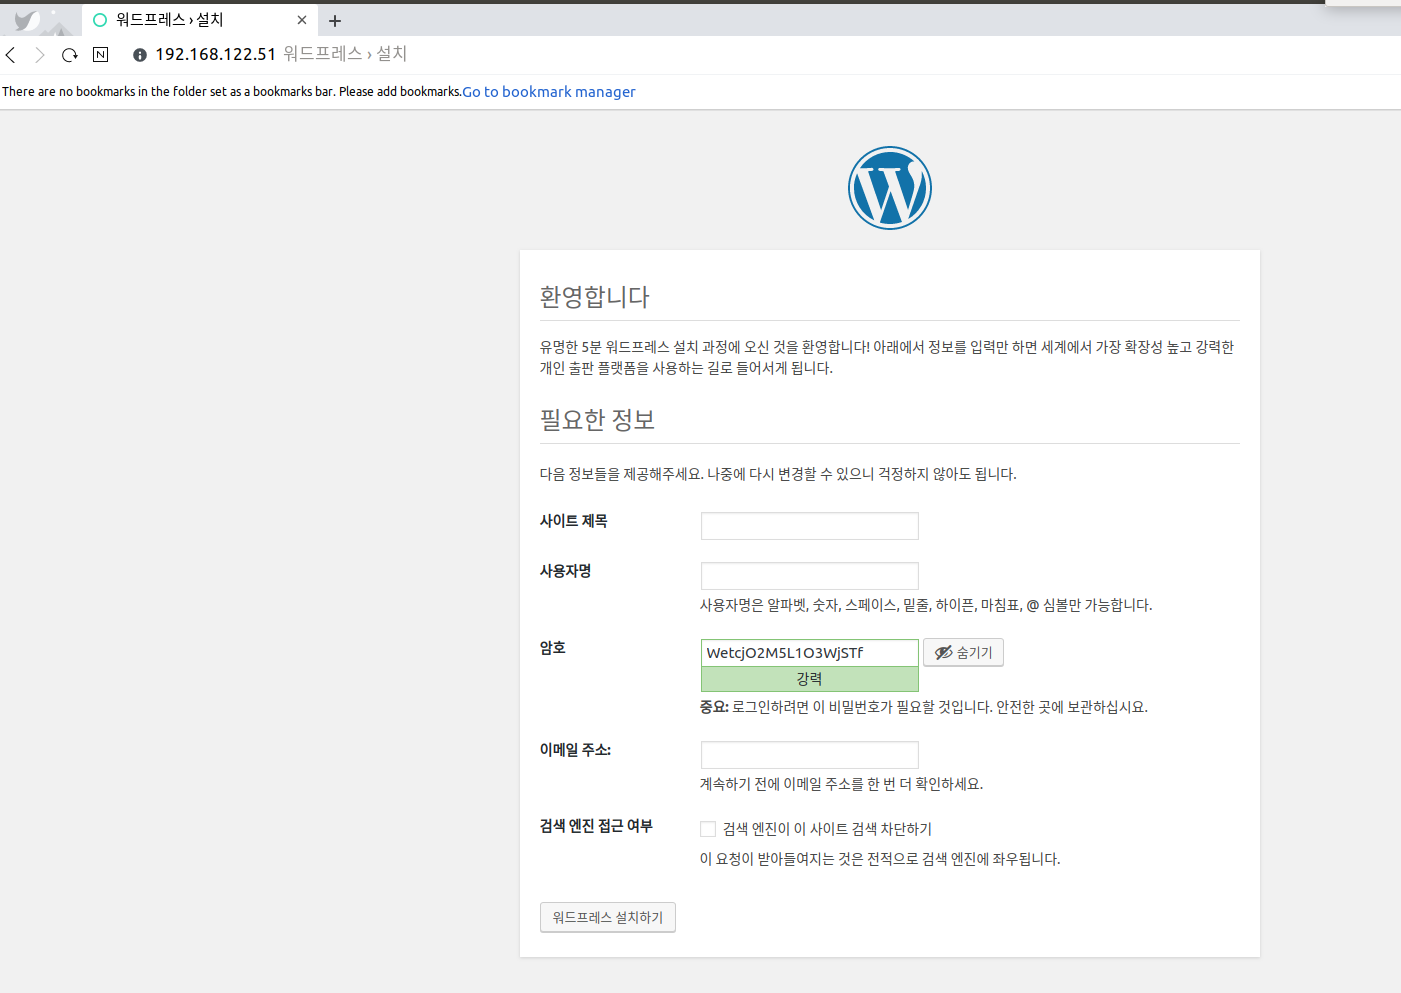
Task: Open the Go to bookmark manager link
Action: [549, 92]
